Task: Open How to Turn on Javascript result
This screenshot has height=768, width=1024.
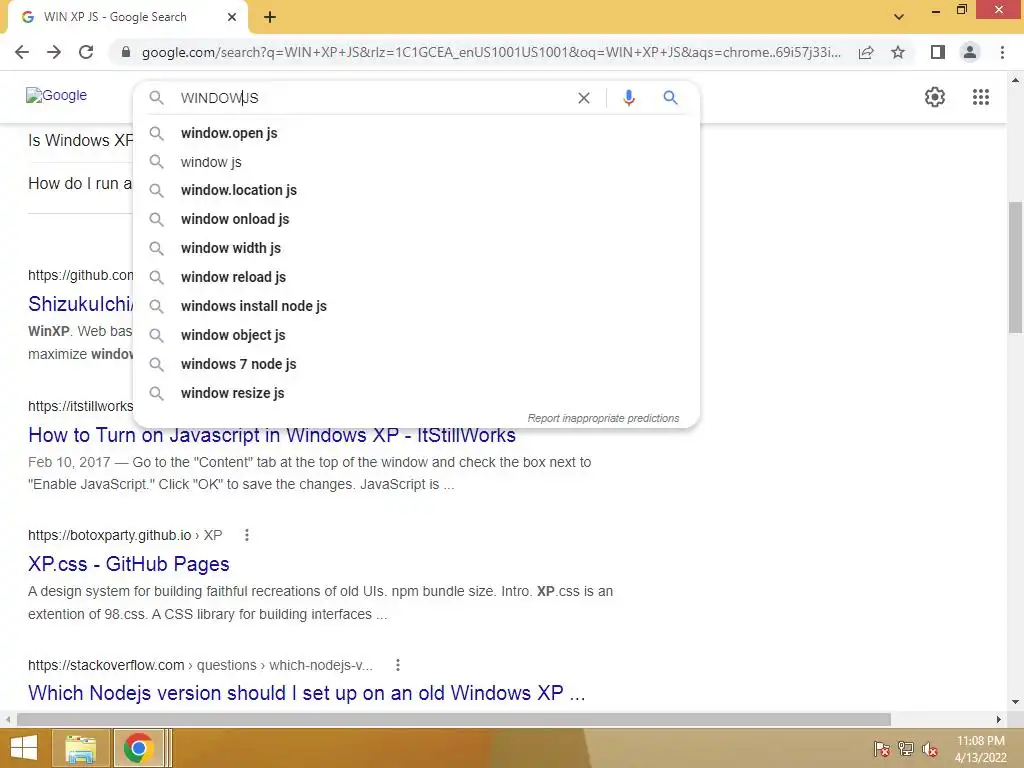Action: click(x=272, y=435)
